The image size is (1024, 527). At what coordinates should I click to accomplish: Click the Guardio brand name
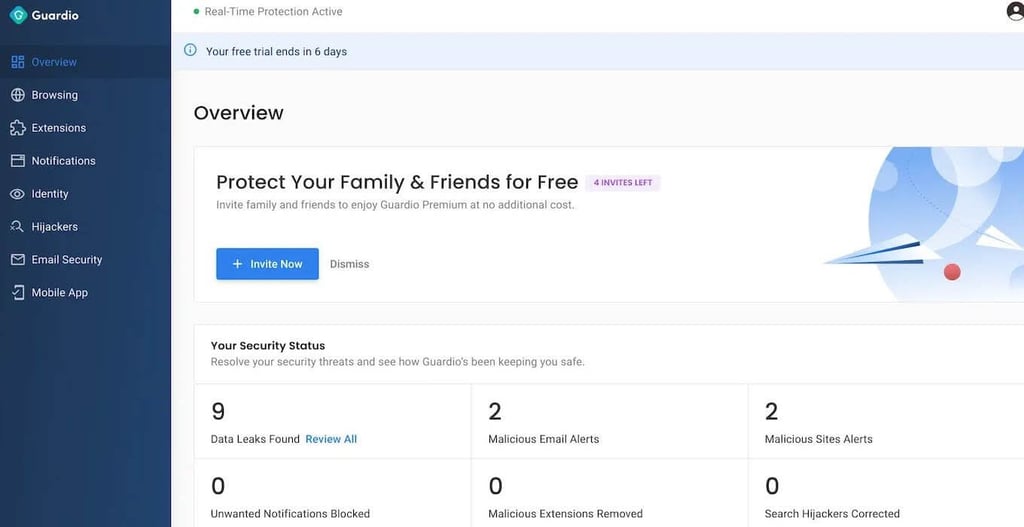55,15
